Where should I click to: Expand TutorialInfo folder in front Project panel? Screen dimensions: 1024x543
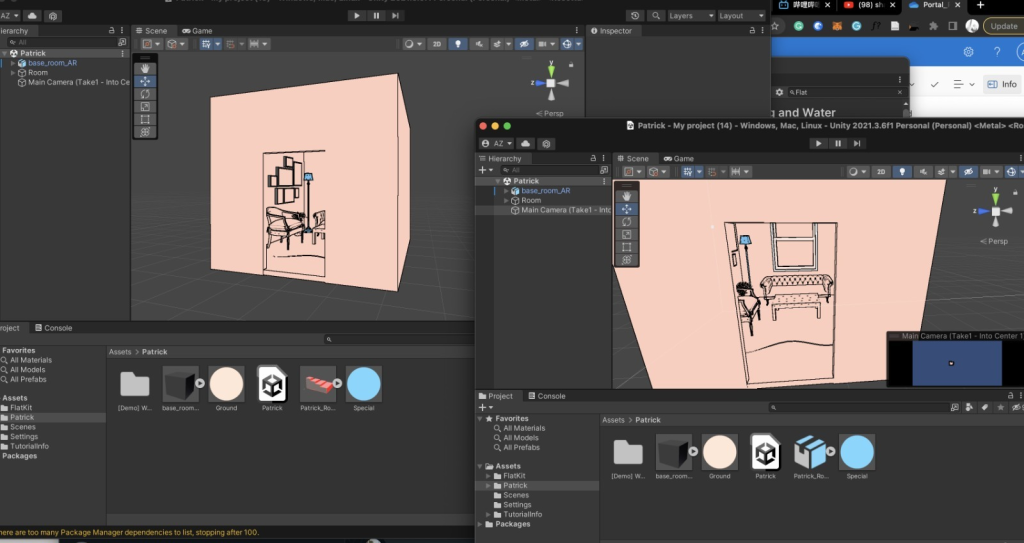click(x=488, y=514)
